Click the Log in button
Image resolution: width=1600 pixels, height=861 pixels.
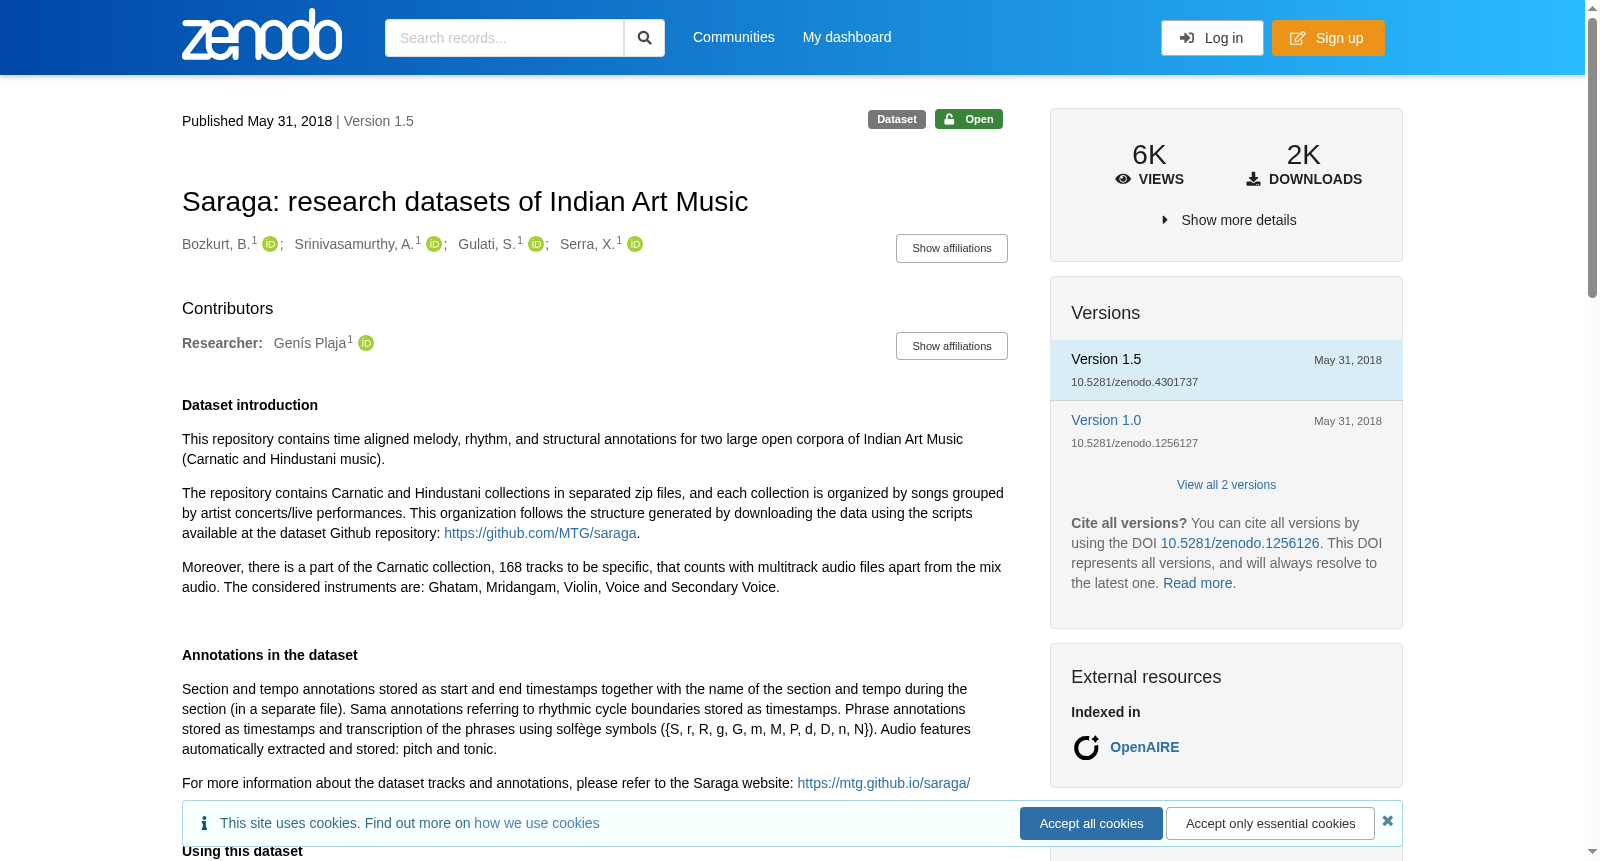[1212, 38]
